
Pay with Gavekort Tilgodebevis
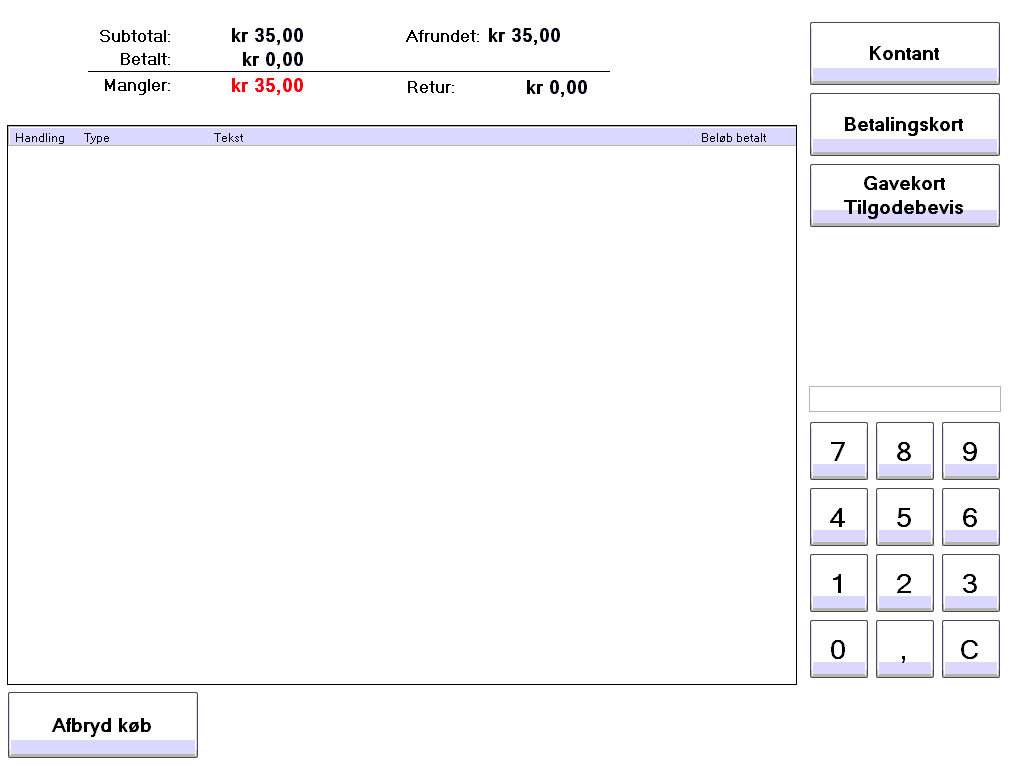pos(904,196)
